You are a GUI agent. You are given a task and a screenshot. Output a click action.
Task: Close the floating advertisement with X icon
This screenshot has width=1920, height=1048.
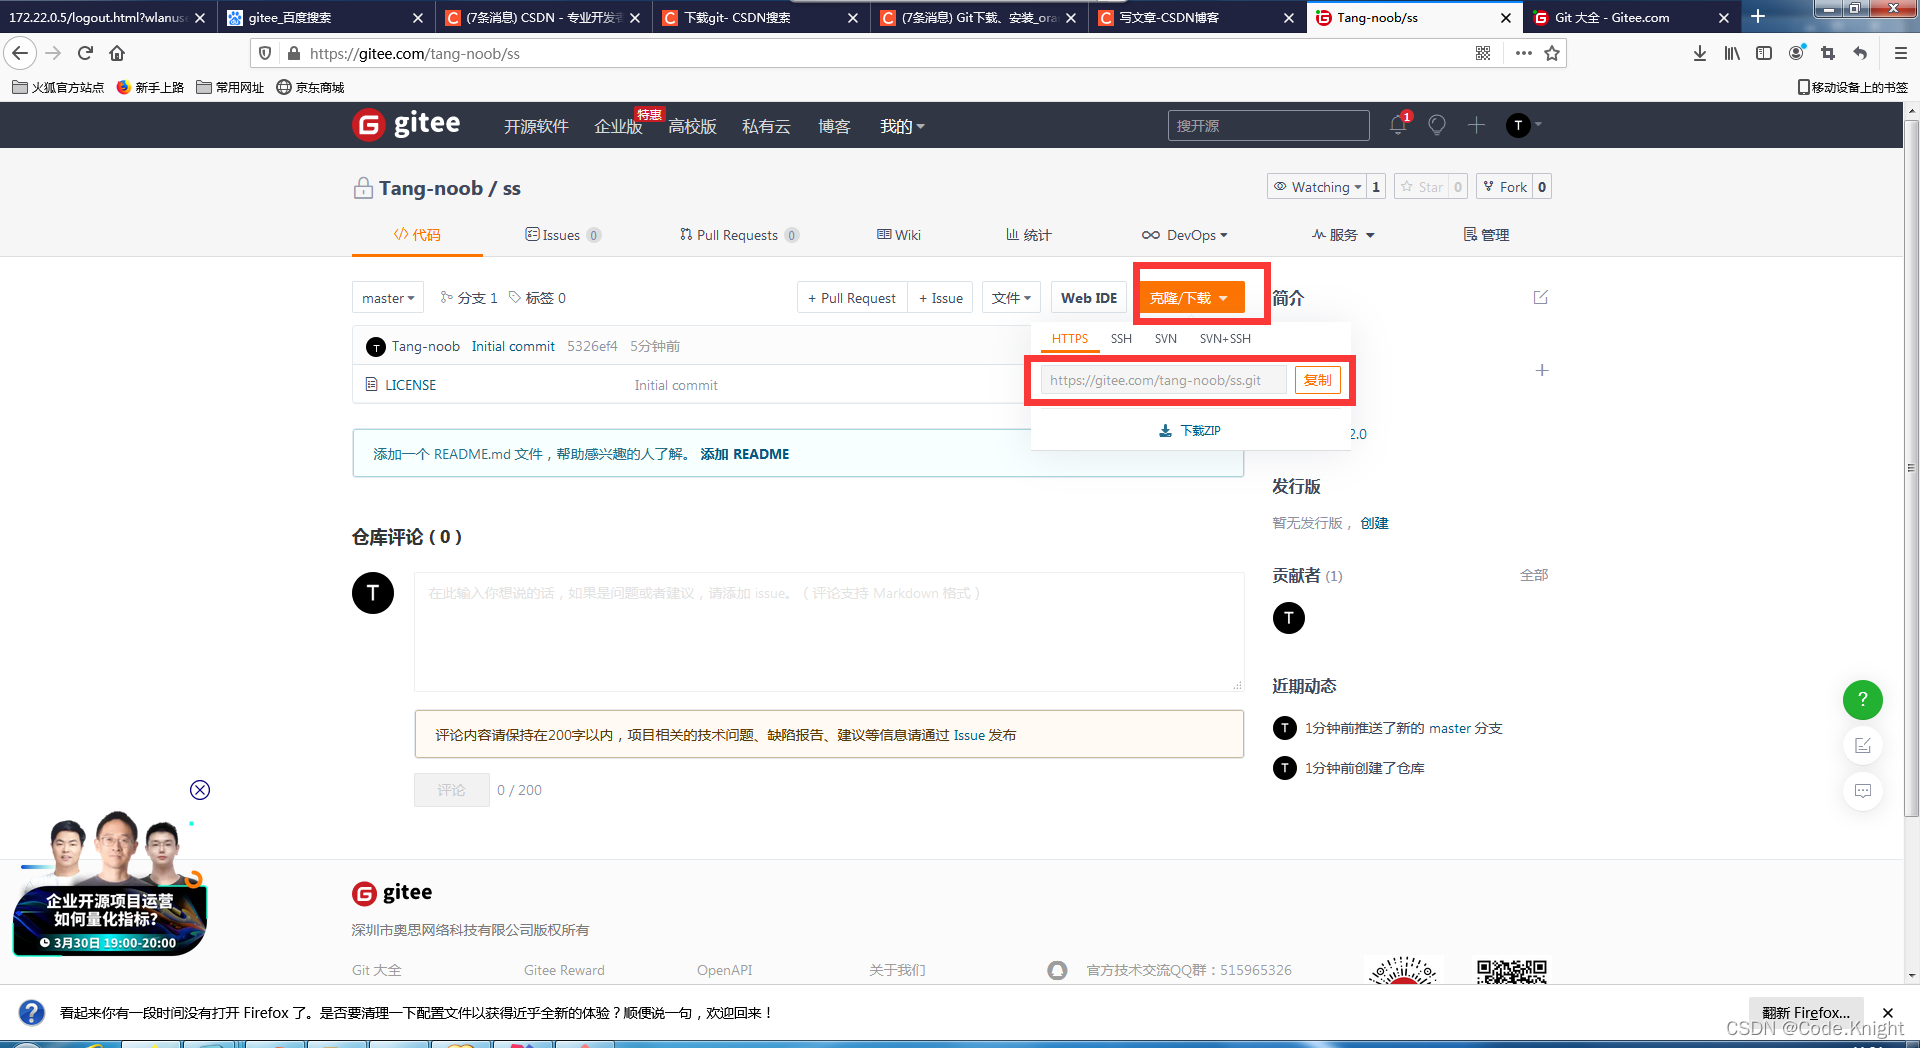point(200,790)
